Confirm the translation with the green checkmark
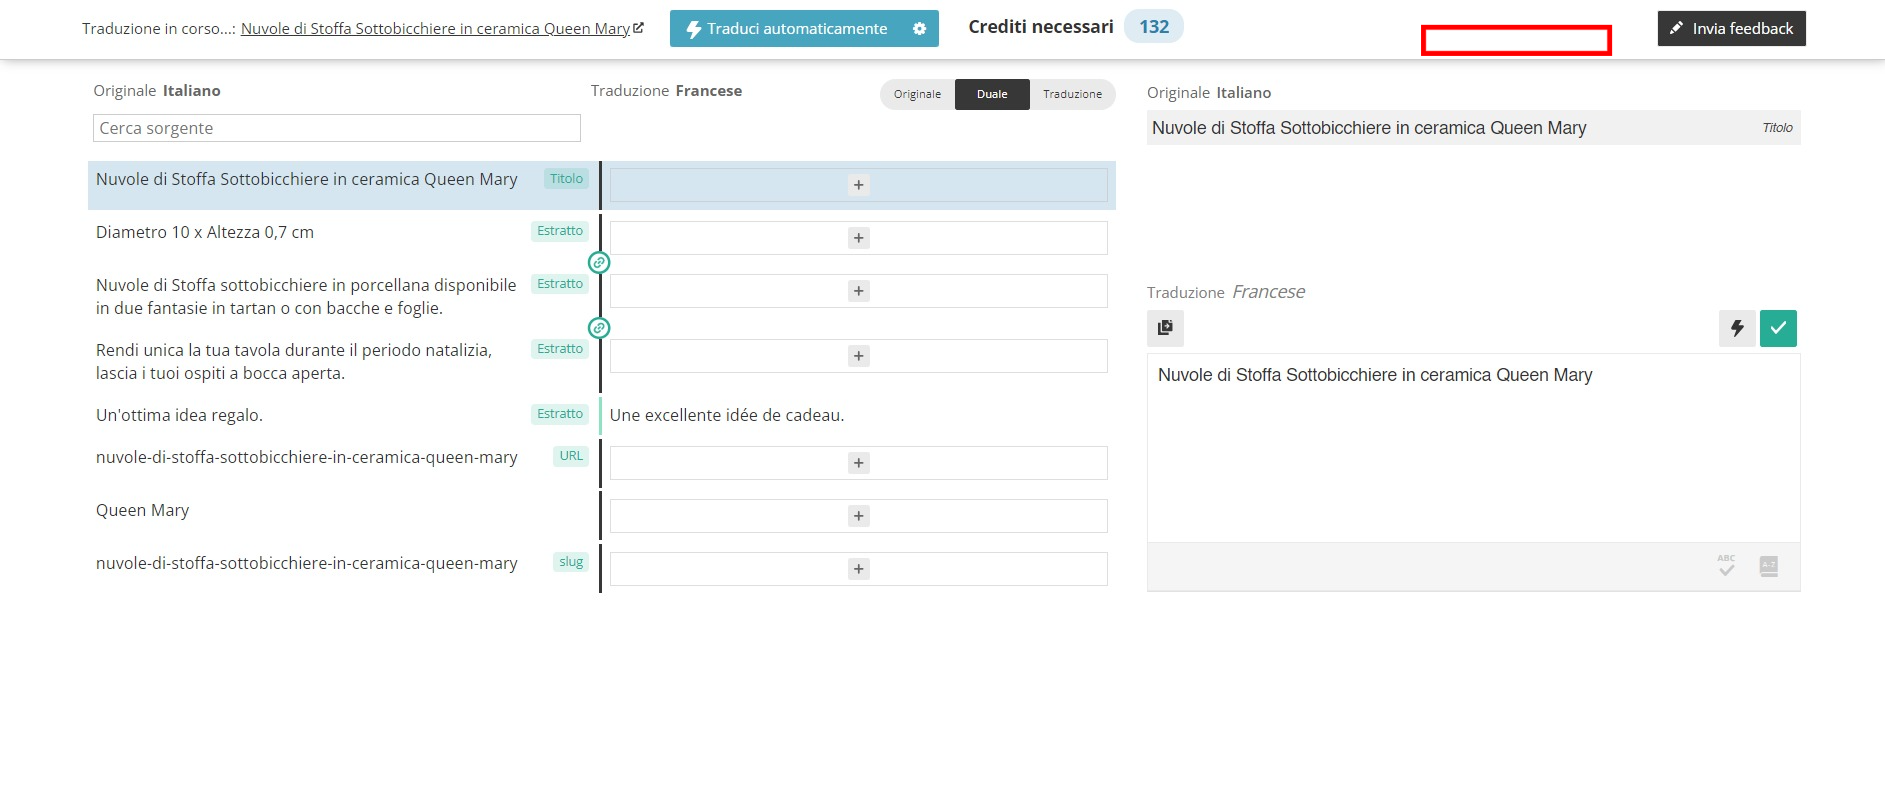1885x802 pixels. pos(1778,328)
